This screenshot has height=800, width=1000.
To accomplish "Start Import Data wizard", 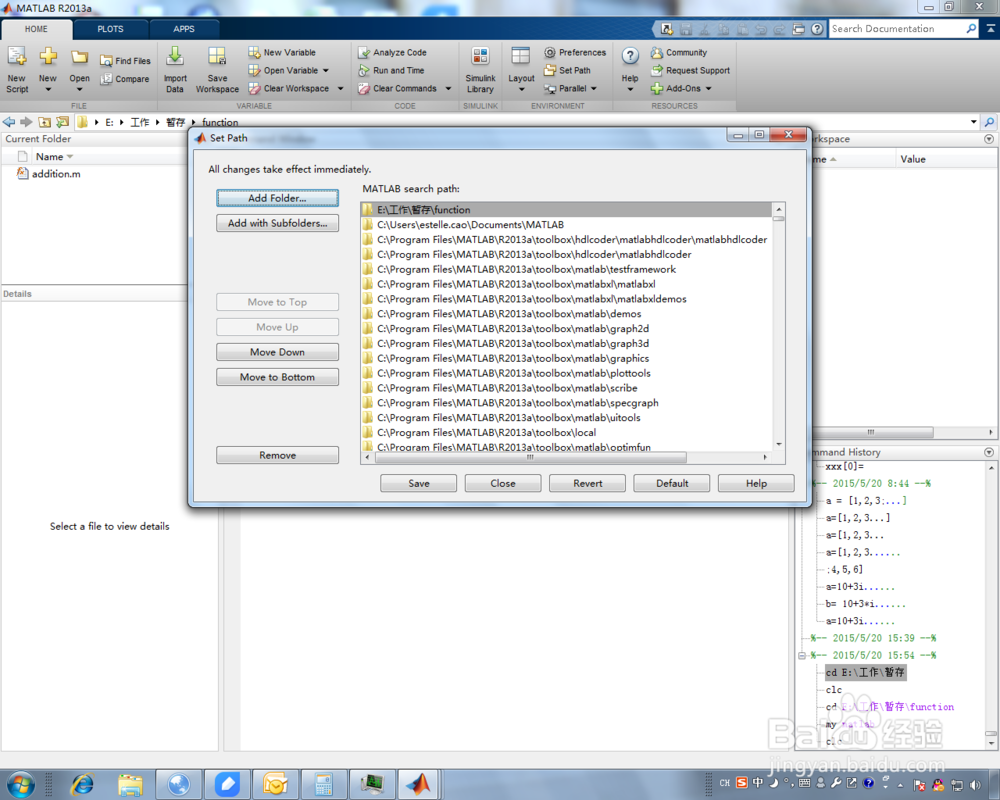I will [175, 70].
